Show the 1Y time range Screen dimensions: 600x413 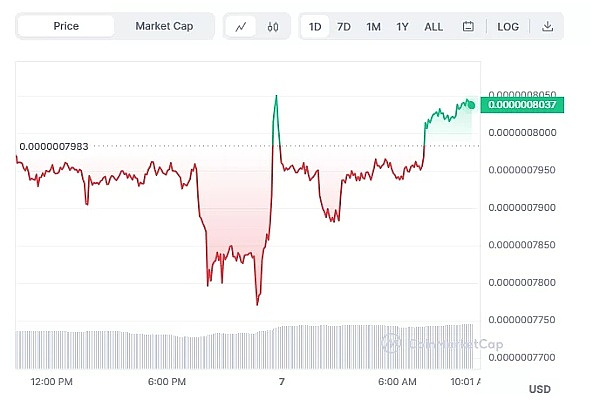(402, 27)
